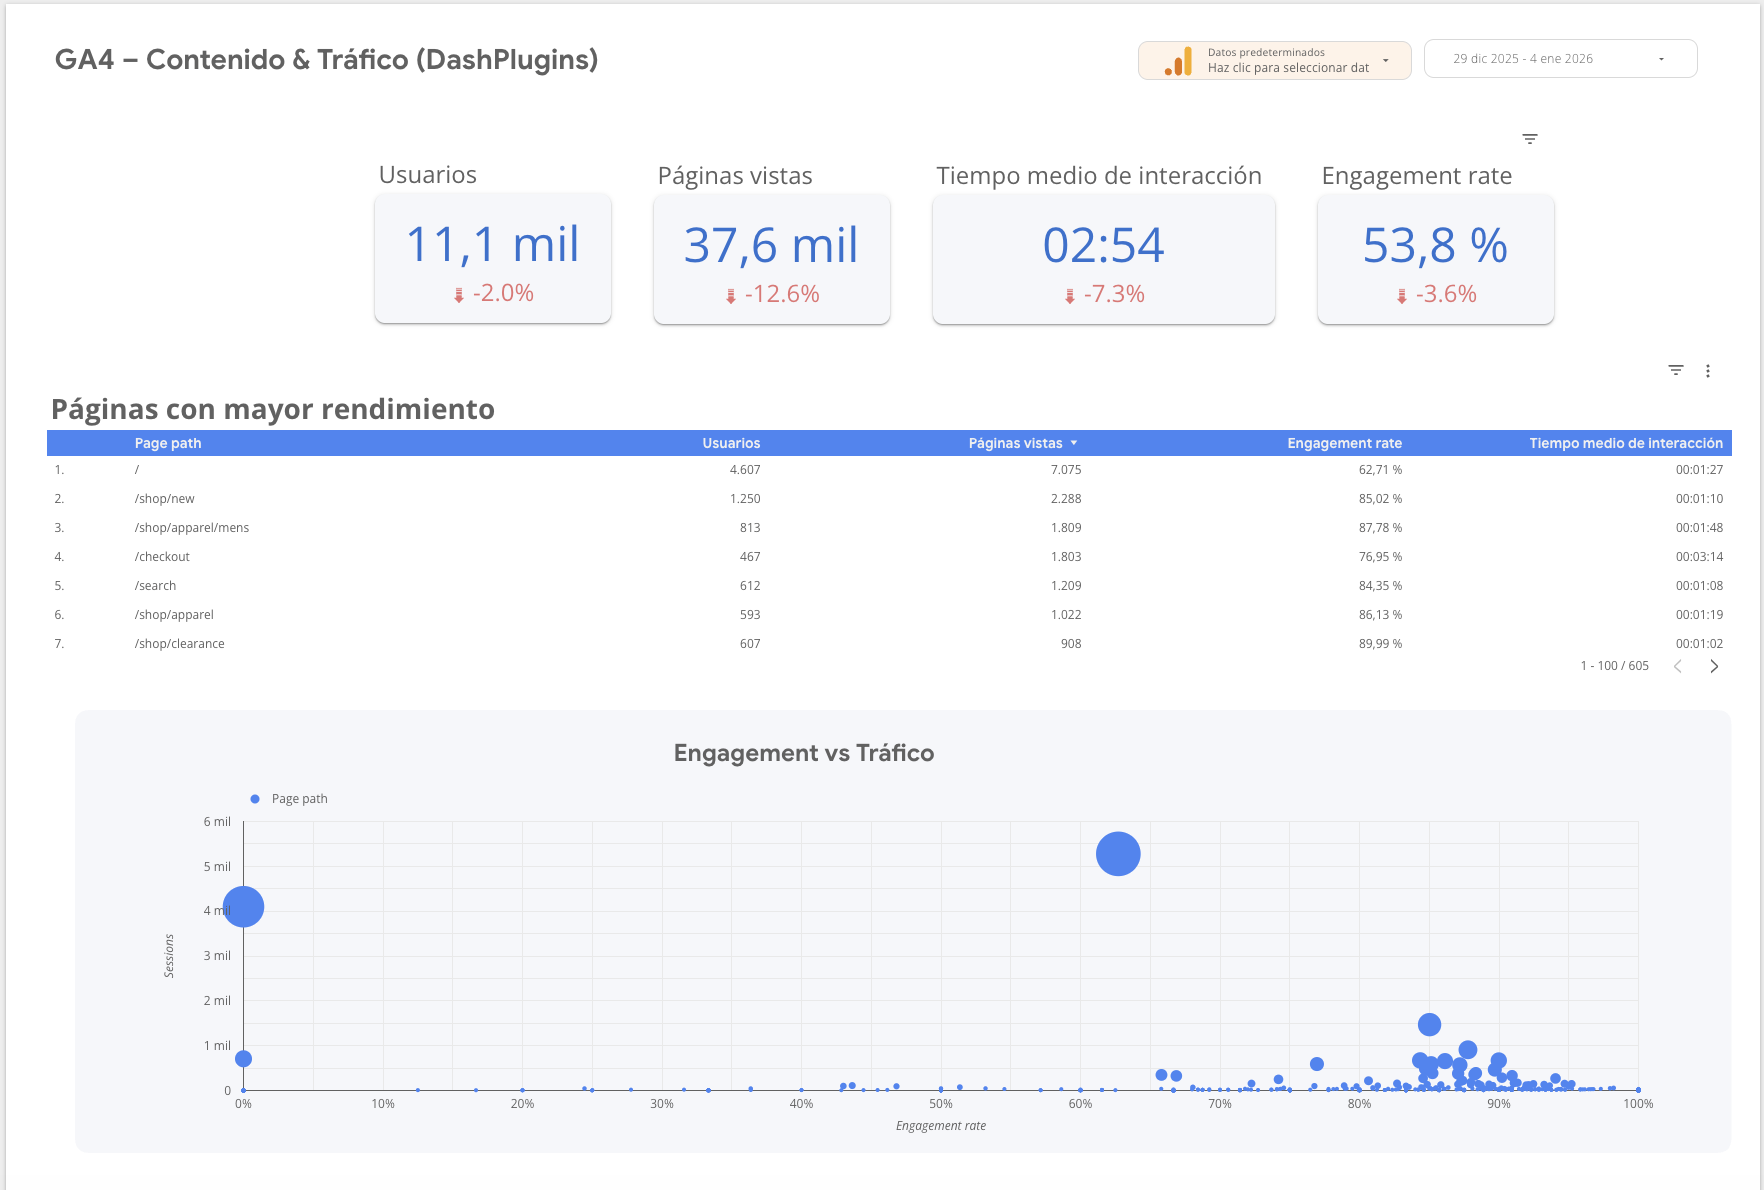Screen dimensions: 1764x1190
Task: Go to next table page with right arrow
Action: (x=1714, y=665)
